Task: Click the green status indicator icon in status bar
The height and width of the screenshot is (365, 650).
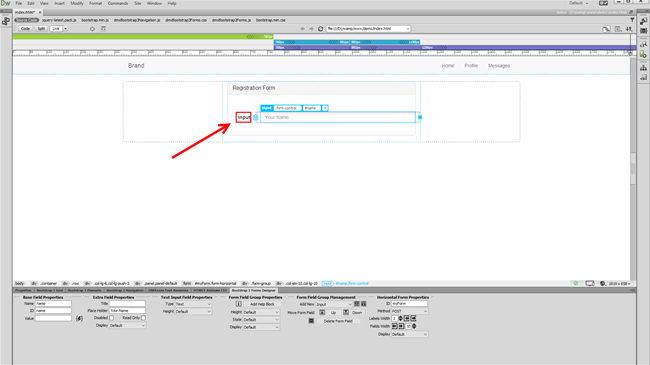Action: pos(576,284)
